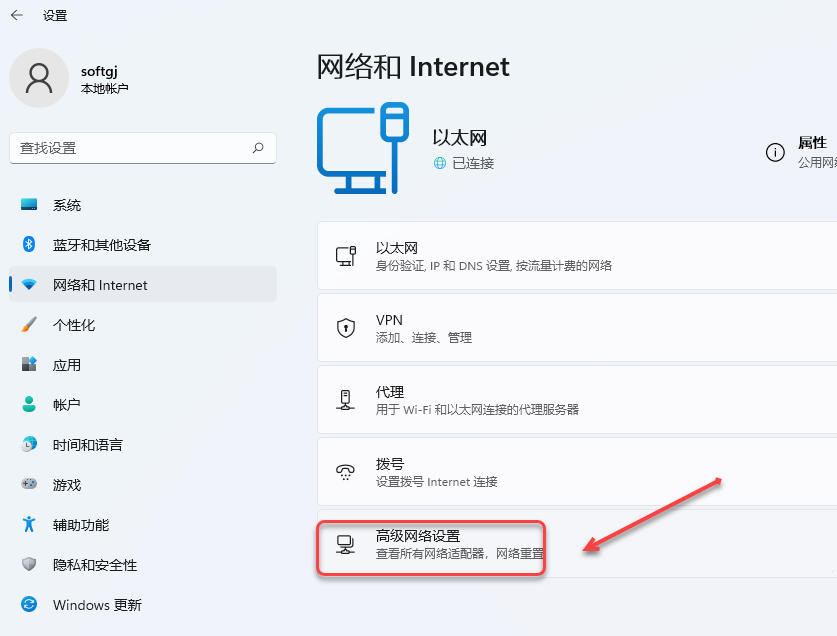
Task: Open the 代理 proxy settings row
Action: [x=577, y=400]
